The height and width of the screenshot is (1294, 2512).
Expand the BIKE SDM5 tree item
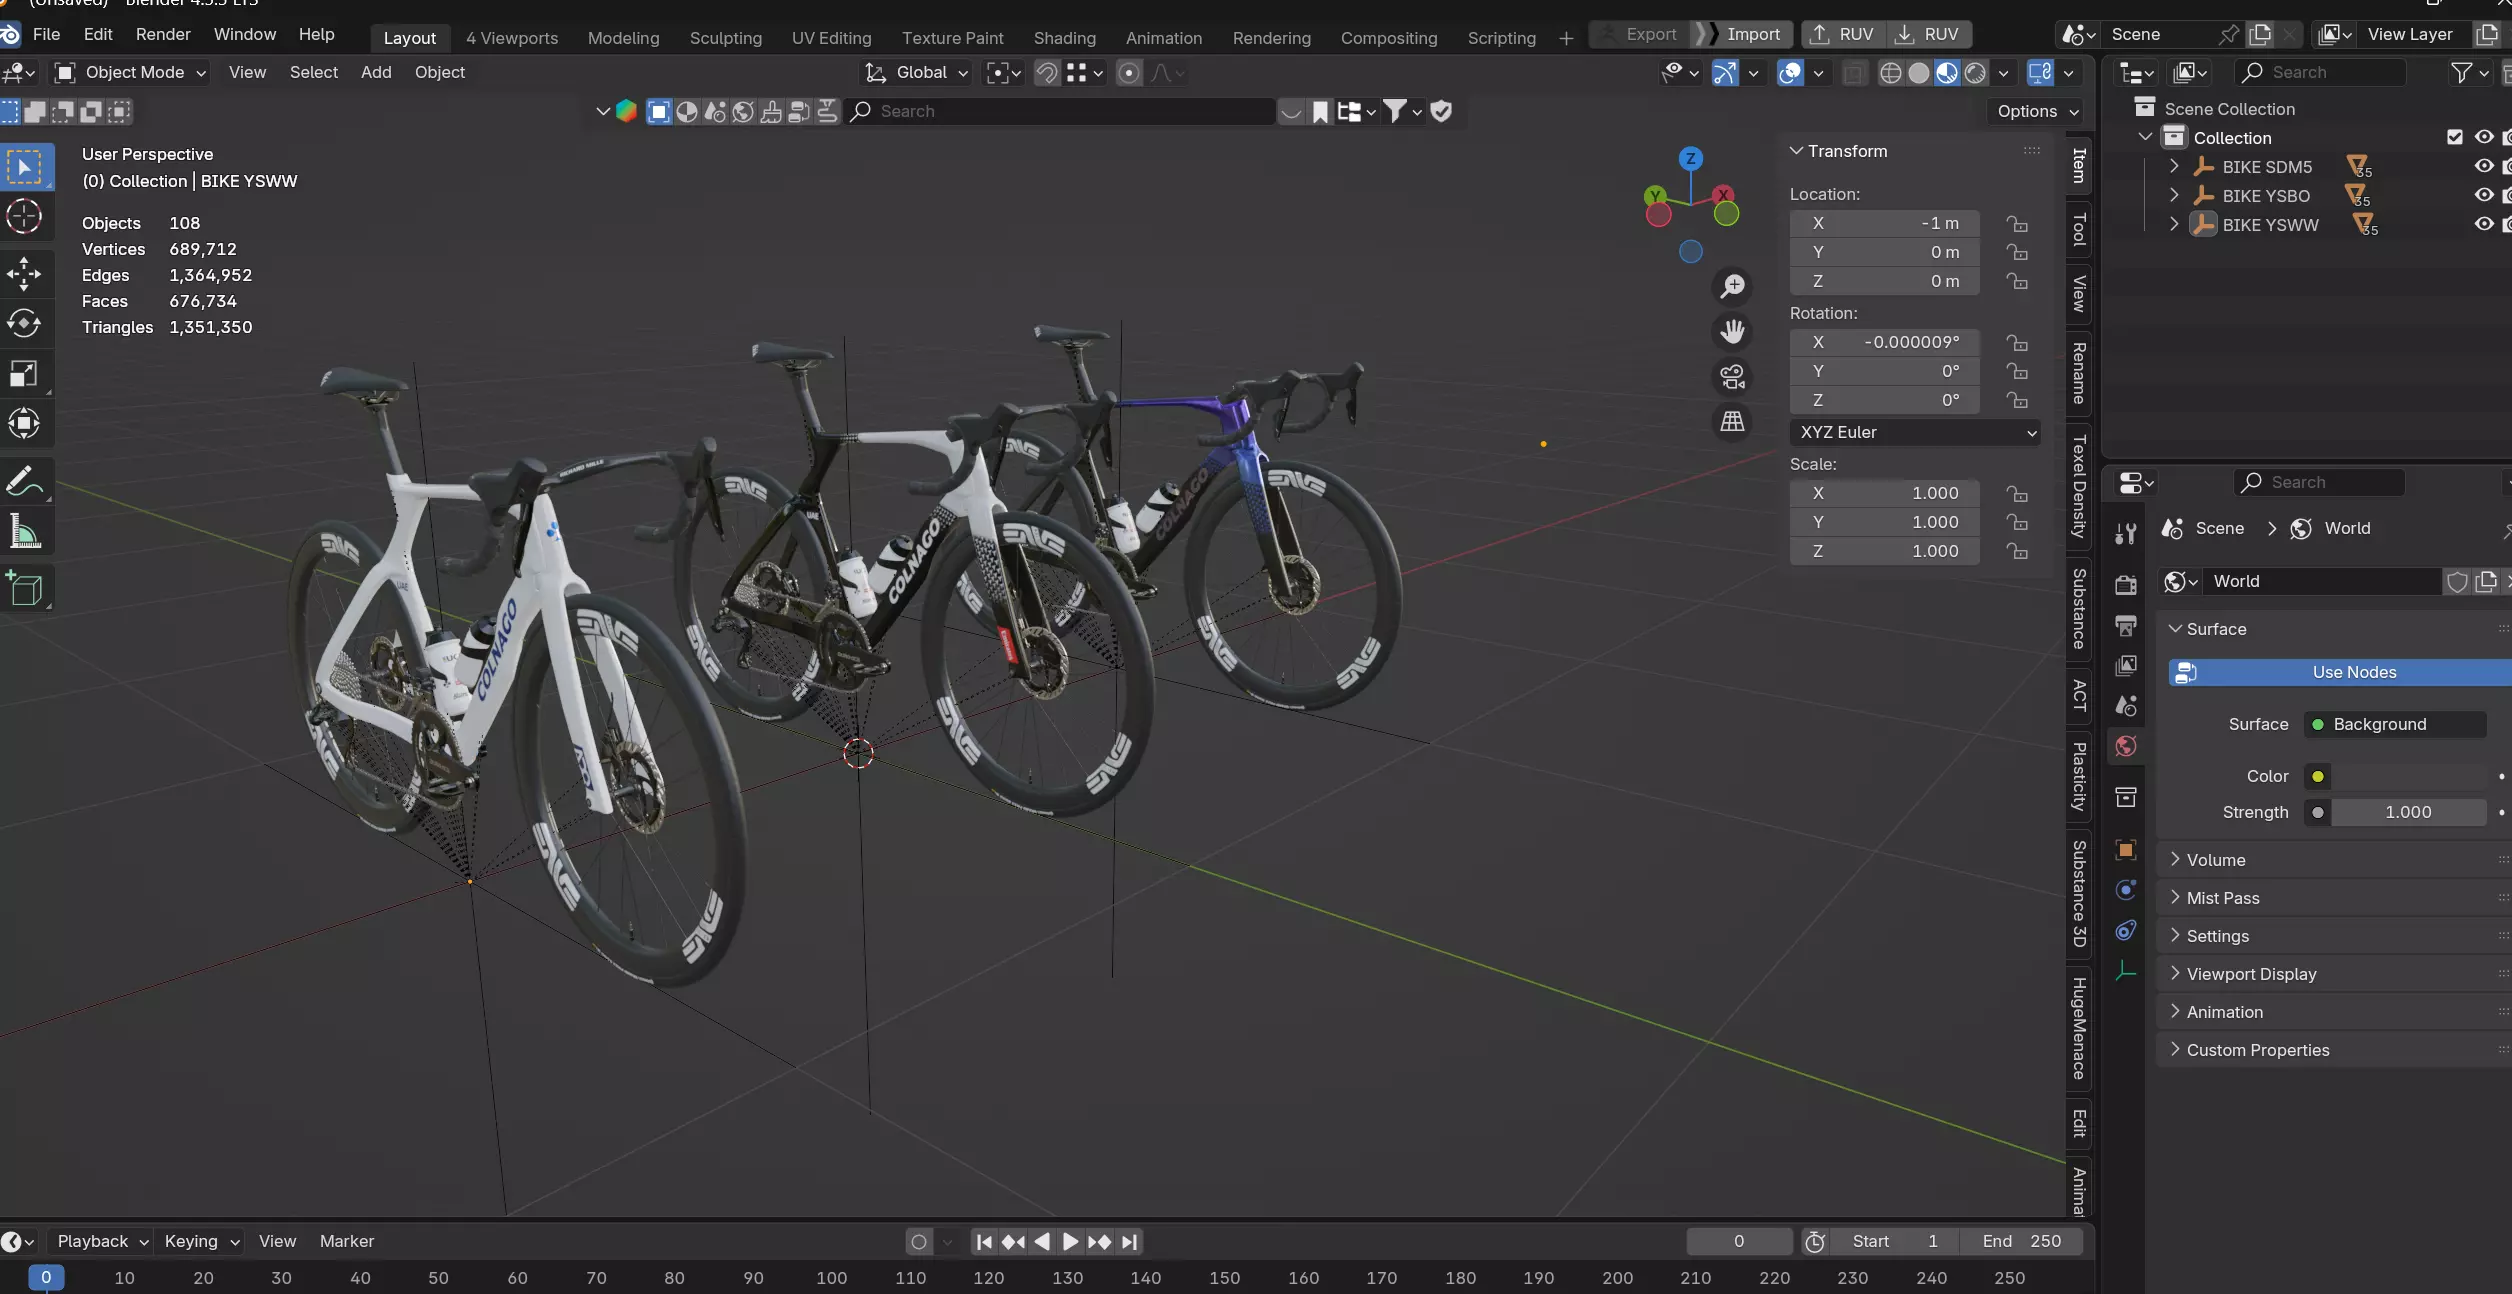tap(2174, 166)
